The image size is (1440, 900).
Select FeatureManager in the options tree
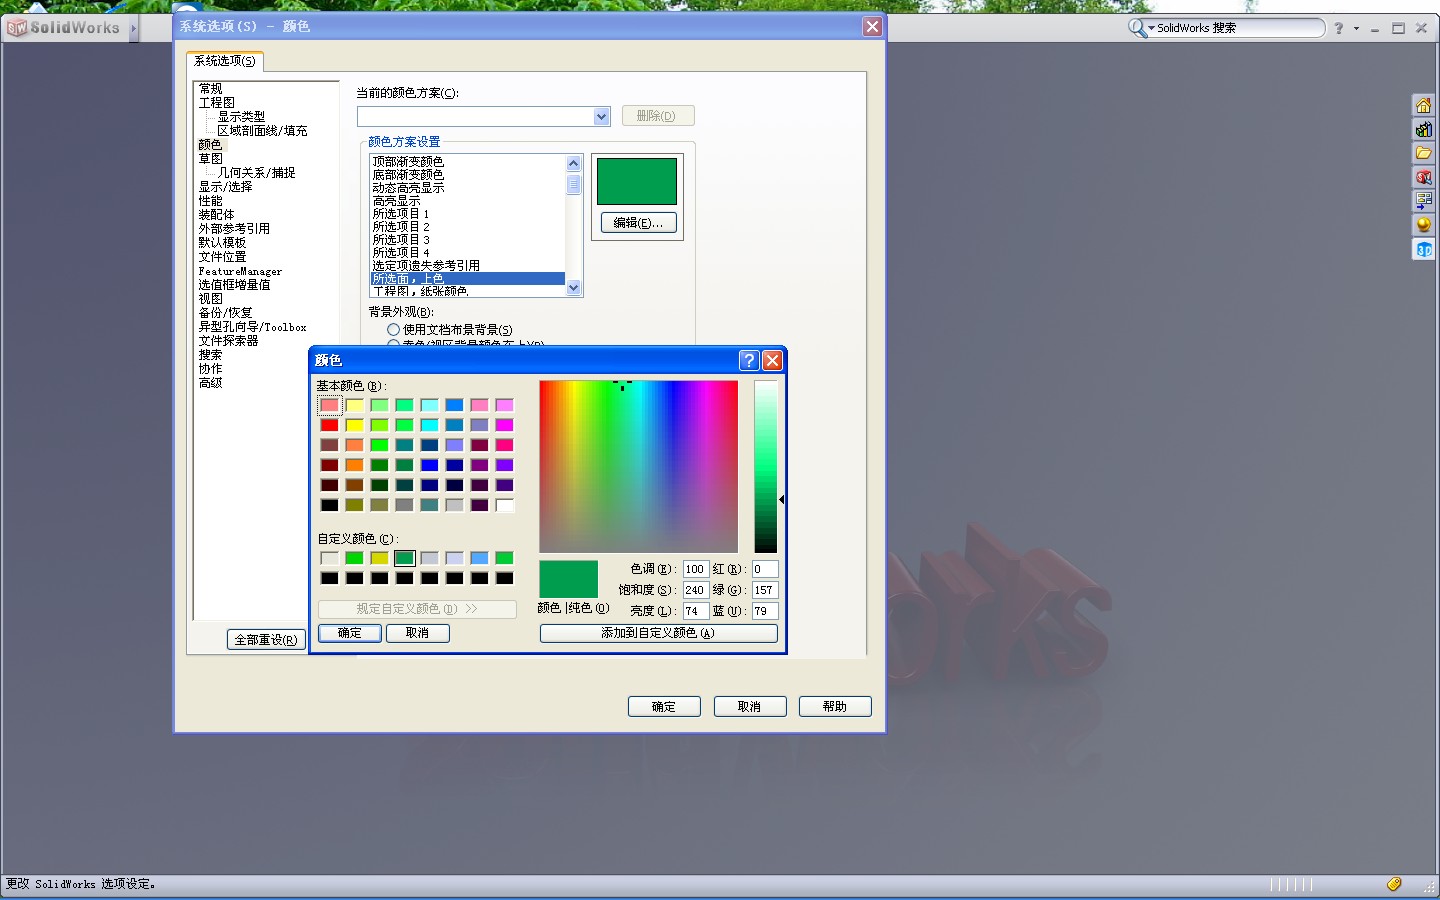click(x=240, y=271)
